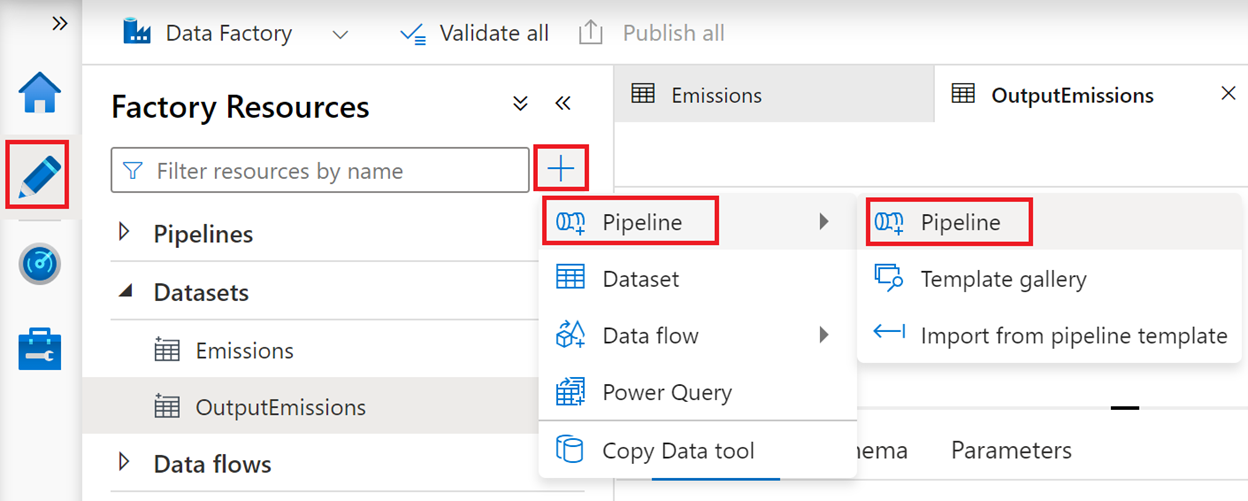Image resolution: width=1248 pixels, height=501 pixels.
Task: Collapse the Datasets tree node
Action: click(125, 292)
